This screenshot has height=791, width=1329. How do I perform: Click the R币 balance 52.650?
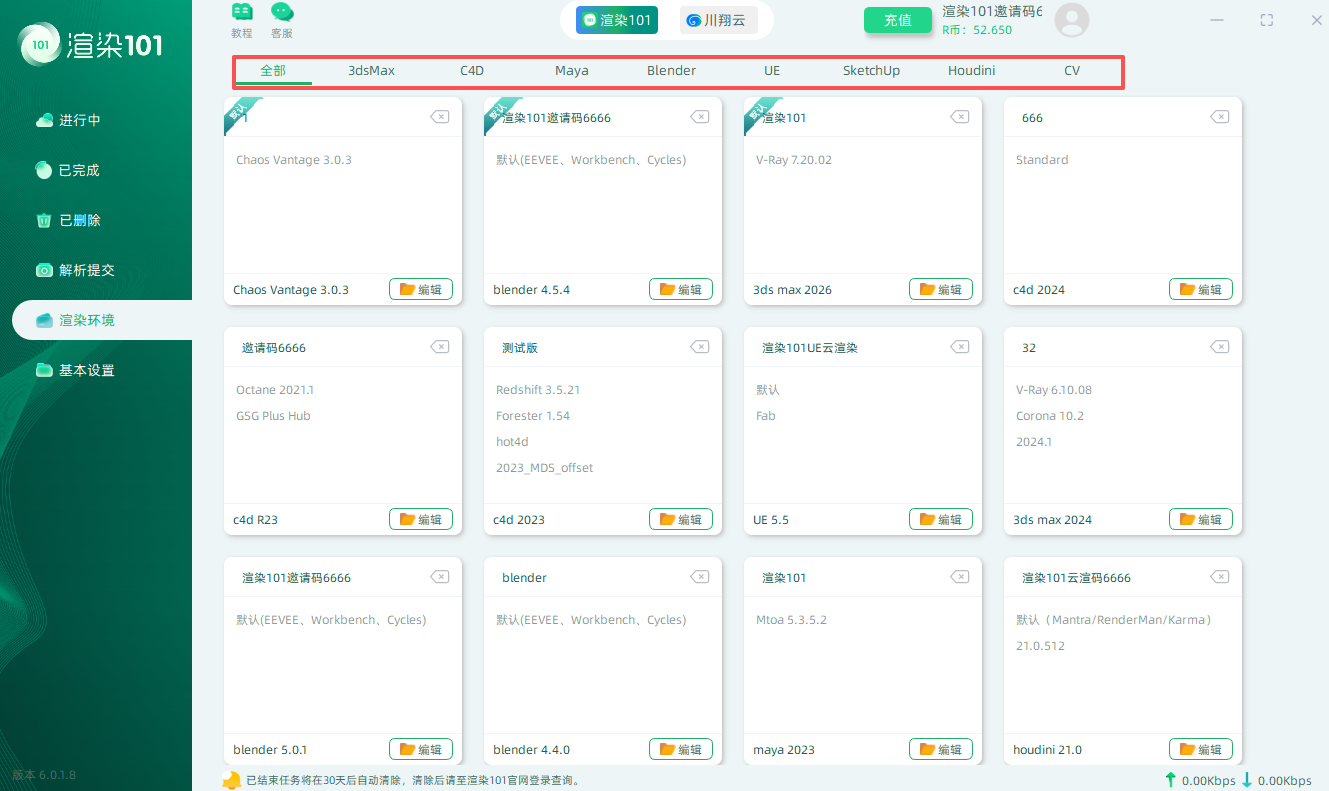[977, 30]
